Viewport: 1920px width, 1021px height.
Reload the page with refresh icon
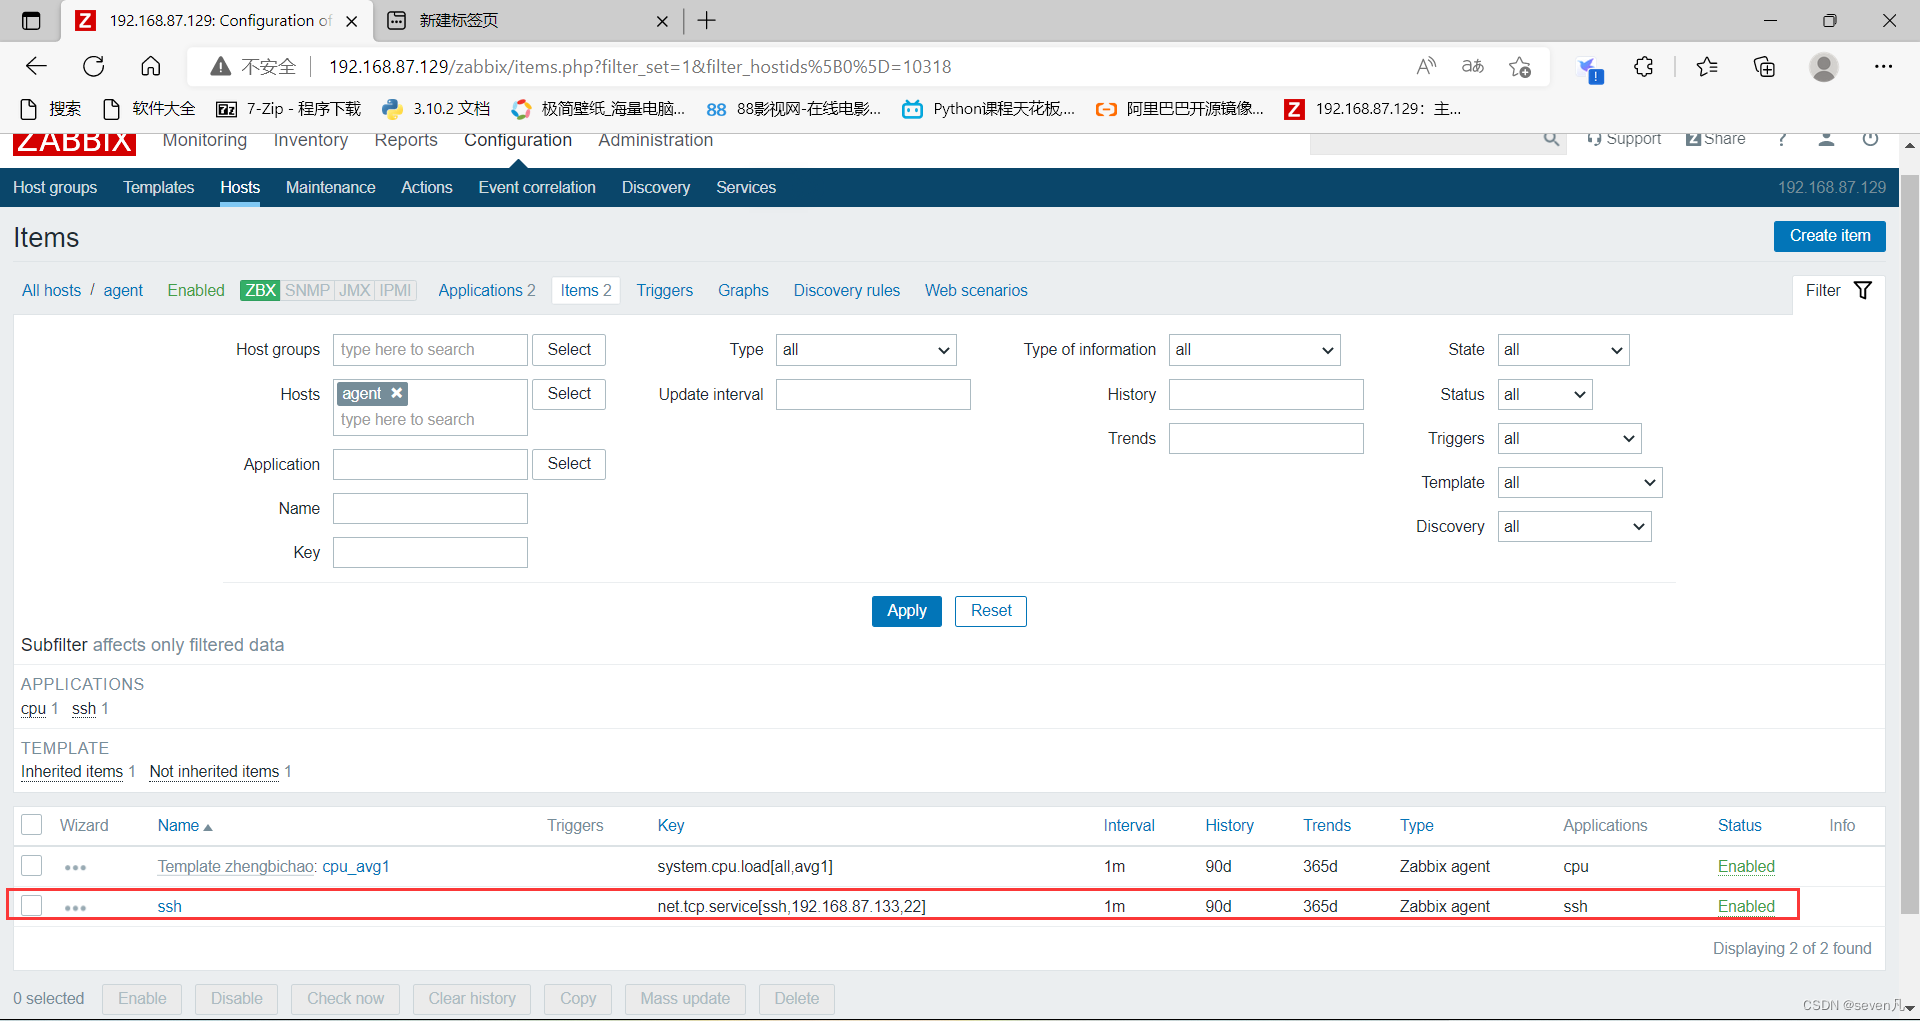(x=94, y=66)
